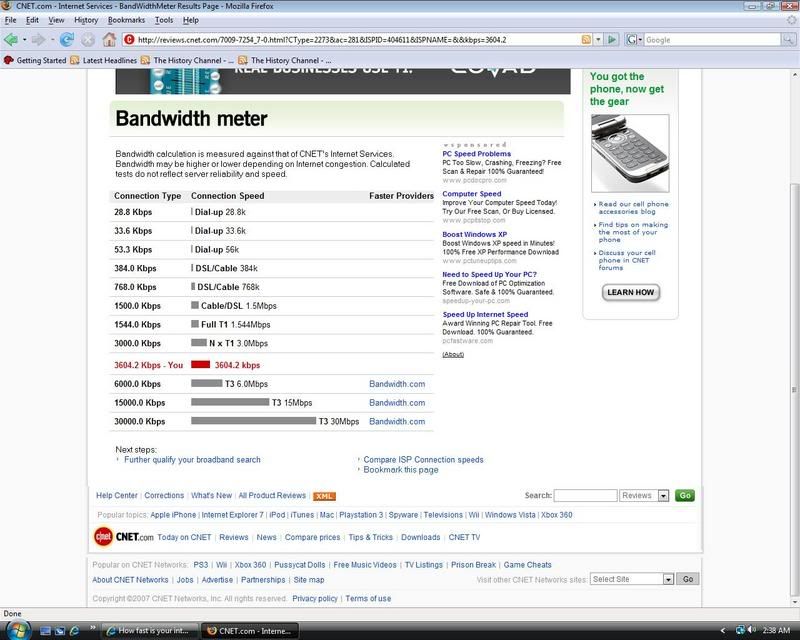Click the 3604.2 Kbps - You row label

pyautogui.click(x=148, y=365)
